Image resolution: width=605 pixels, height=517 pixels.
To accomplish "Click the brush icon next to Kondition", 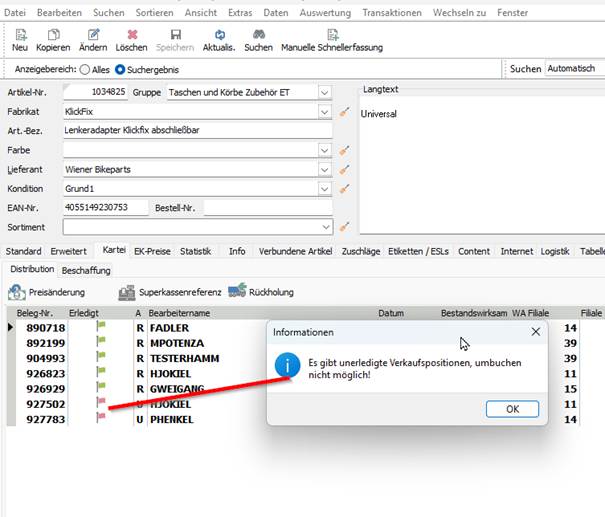I will pyautogui.click(x=344, y=189).
